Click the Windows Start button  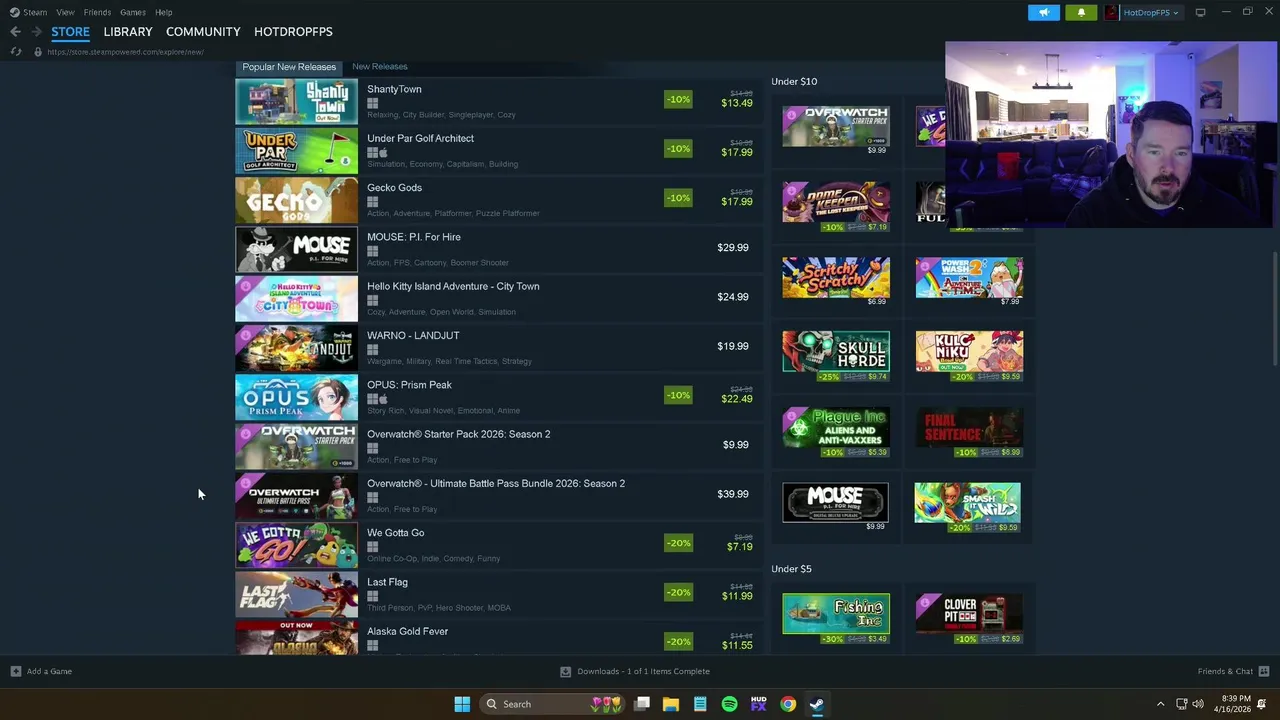[462, 704]
